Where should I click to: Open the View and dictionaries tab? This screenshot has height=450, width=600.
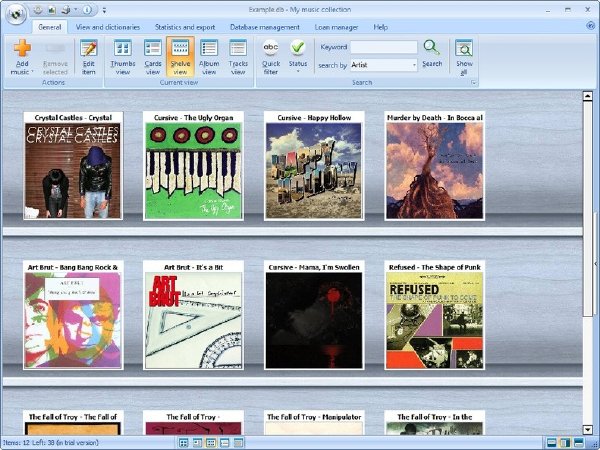108,27
